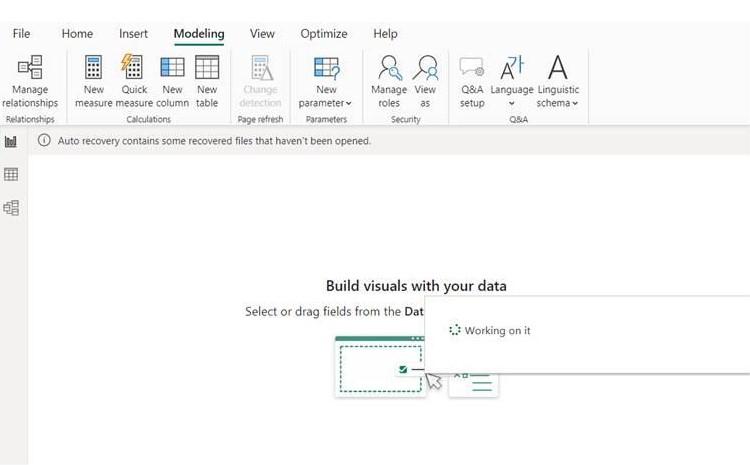750x465 pixels.
Task: Switch to Report view in sidebar
Action: tap(11, 141)
